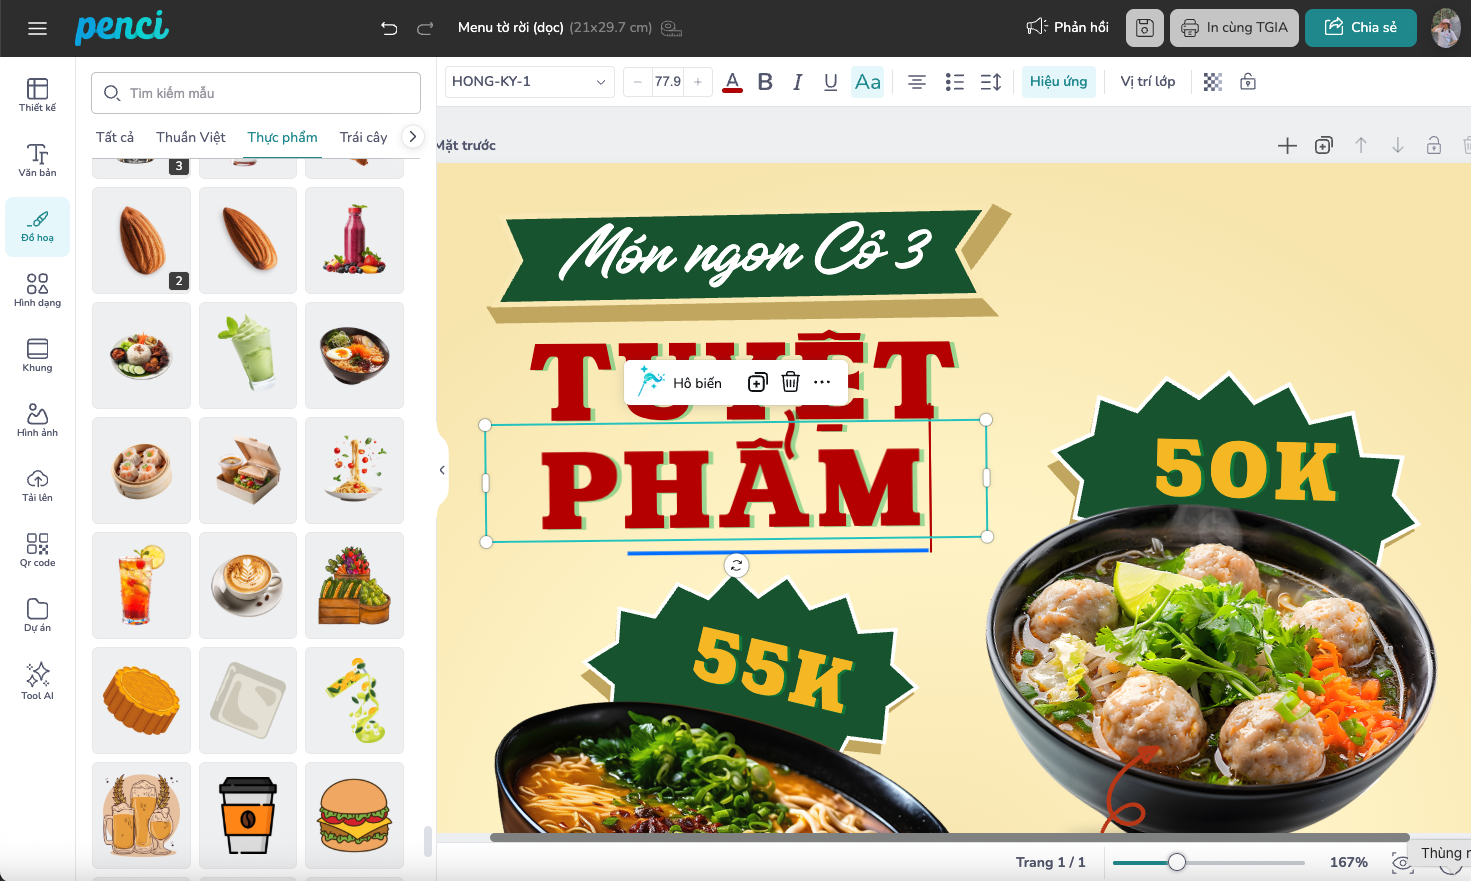Expand more category tabs with chevron

[412, 137]
